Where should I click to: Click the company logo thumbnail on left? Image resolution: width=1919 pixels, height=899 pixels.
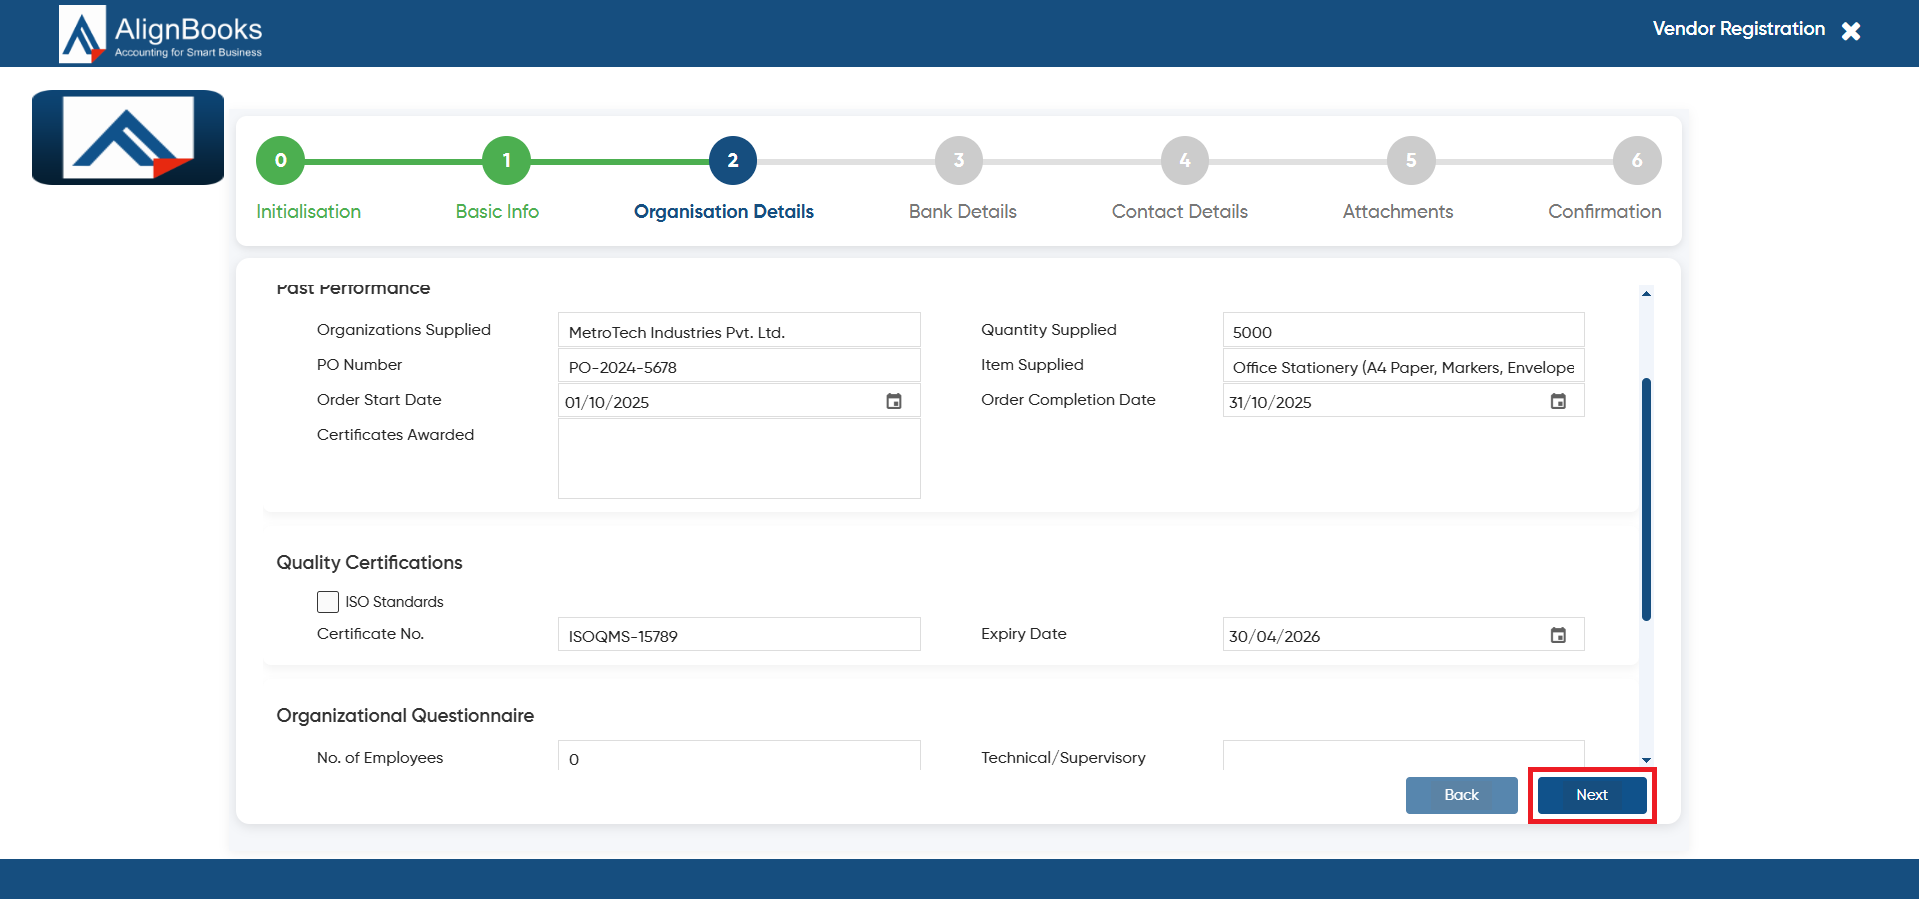(128, 138)
